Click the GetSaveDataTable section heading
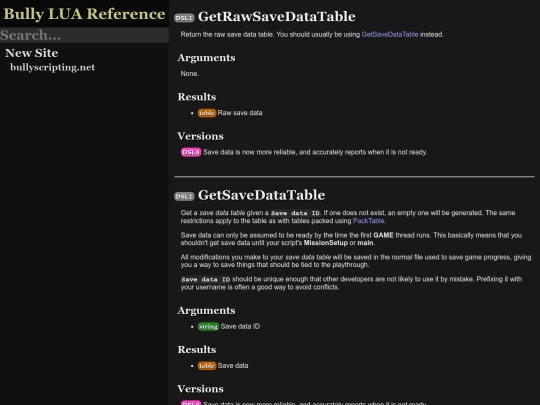Screen dimensions: 540x405 pos(261,195)
